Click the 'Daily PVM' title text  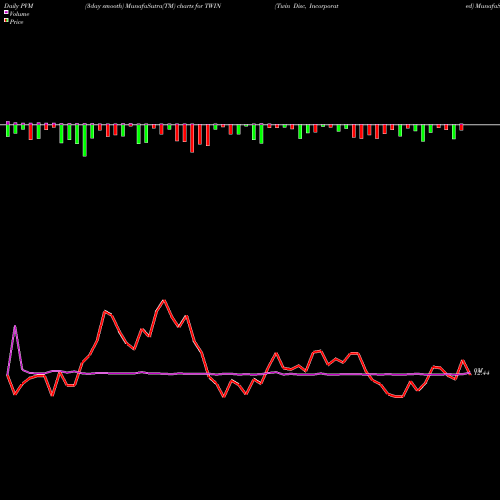tap(19, 6)
